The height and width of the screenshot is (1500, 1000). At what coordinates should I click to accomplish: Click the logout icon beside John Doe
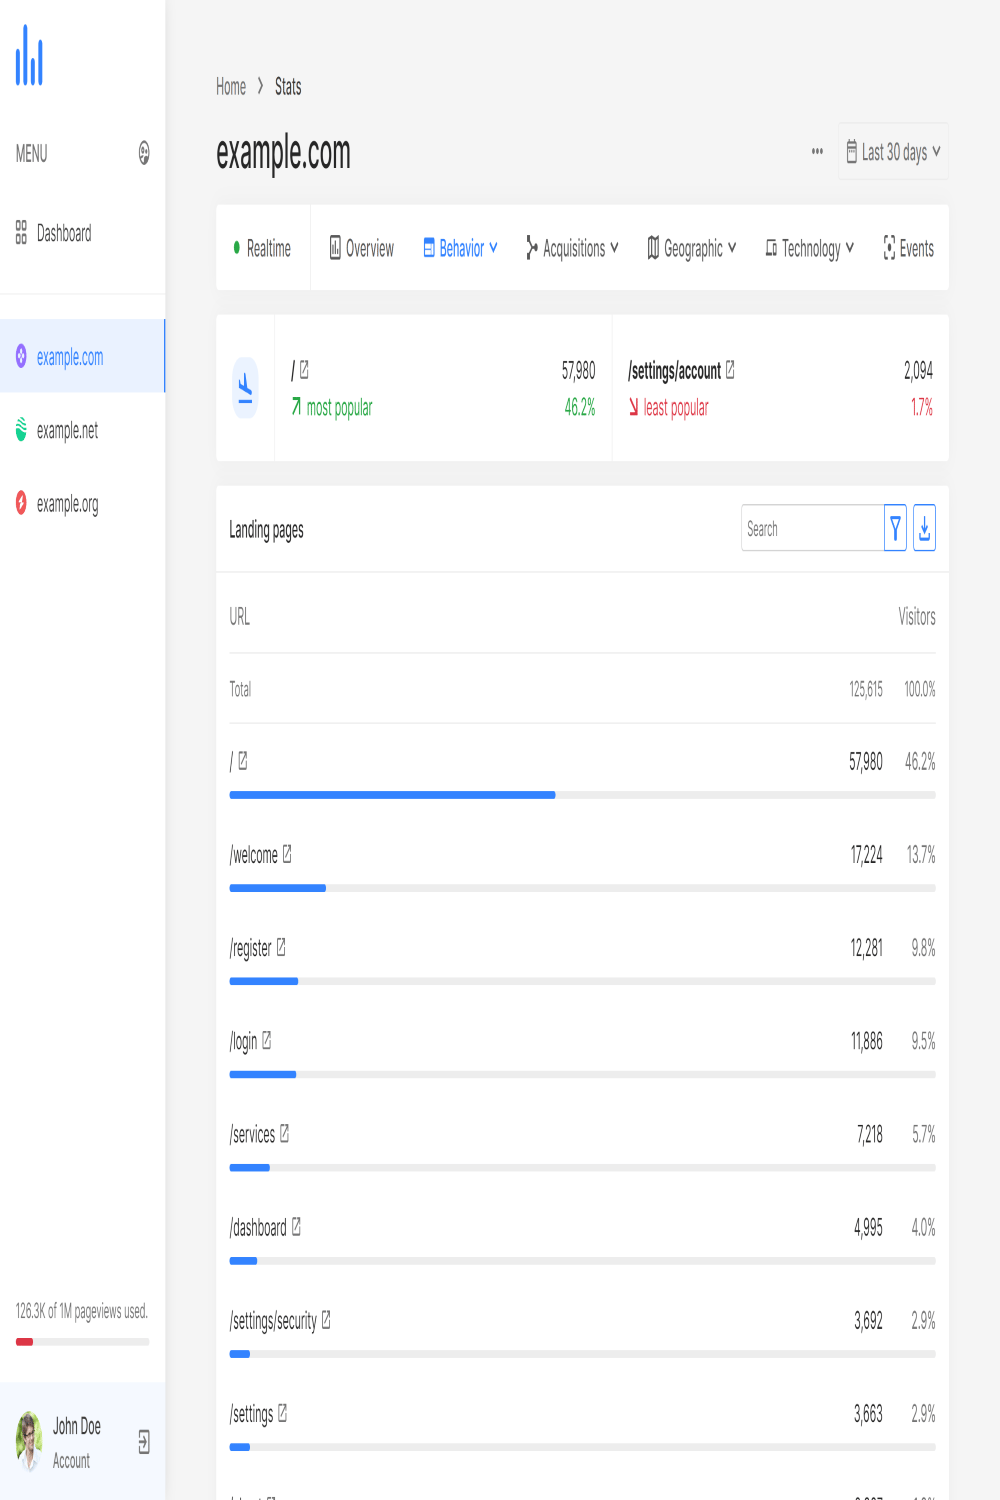tap(144, 1441)
